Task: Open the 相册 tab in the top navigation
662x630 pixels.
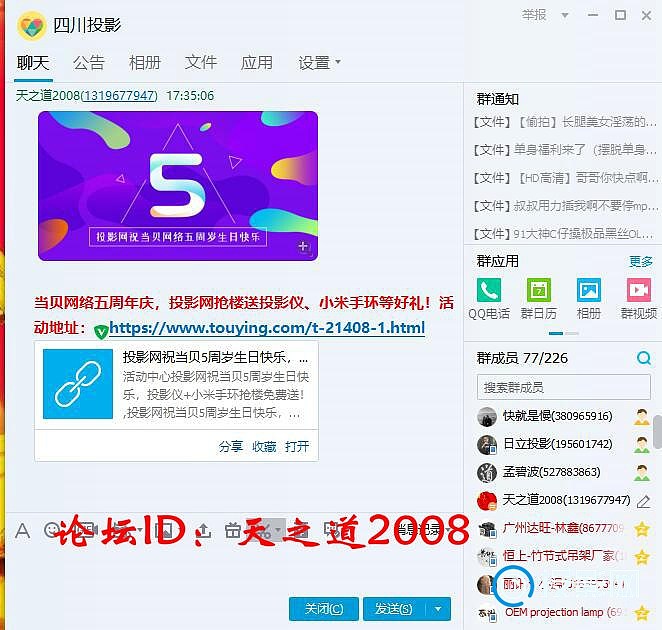Action: point(145,63)
